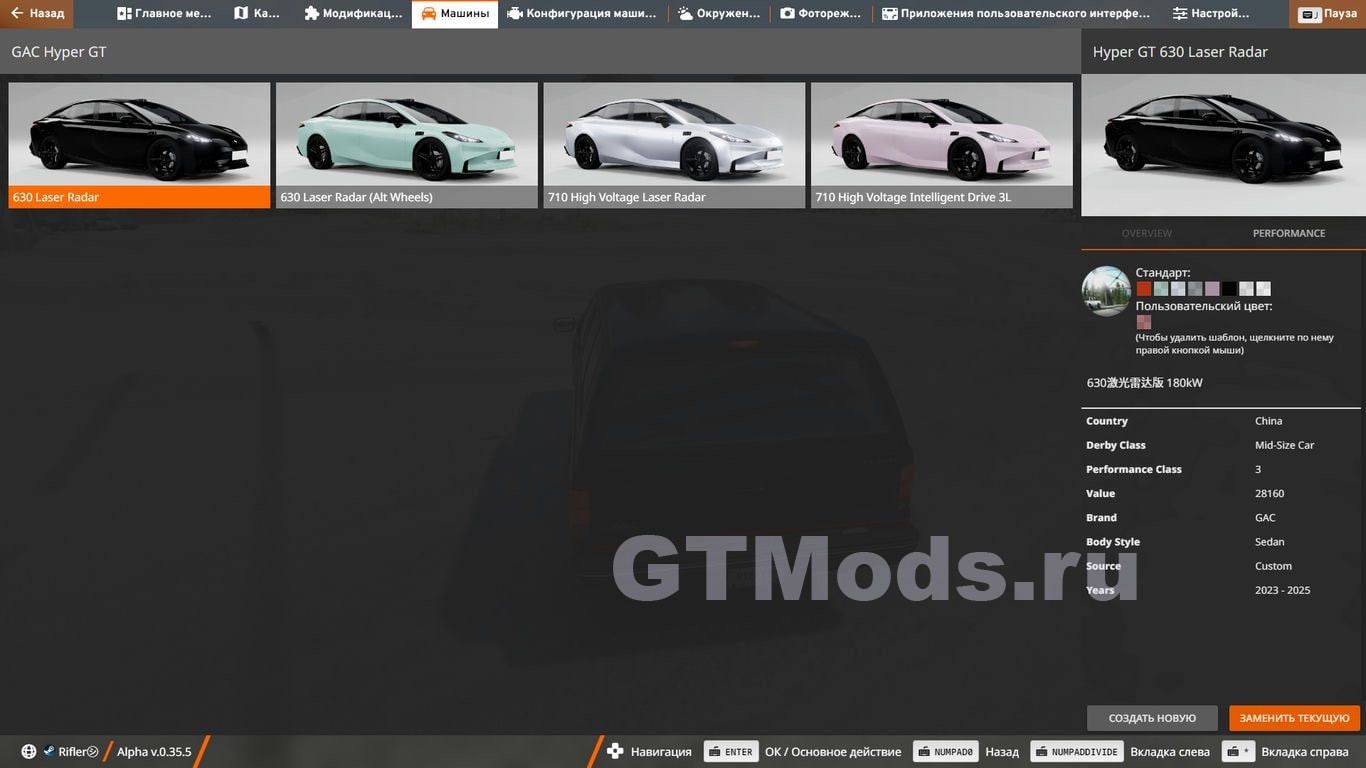1366x768 pixels.
Task: Click the Steam icon next to Rifler
Action: 48,752
